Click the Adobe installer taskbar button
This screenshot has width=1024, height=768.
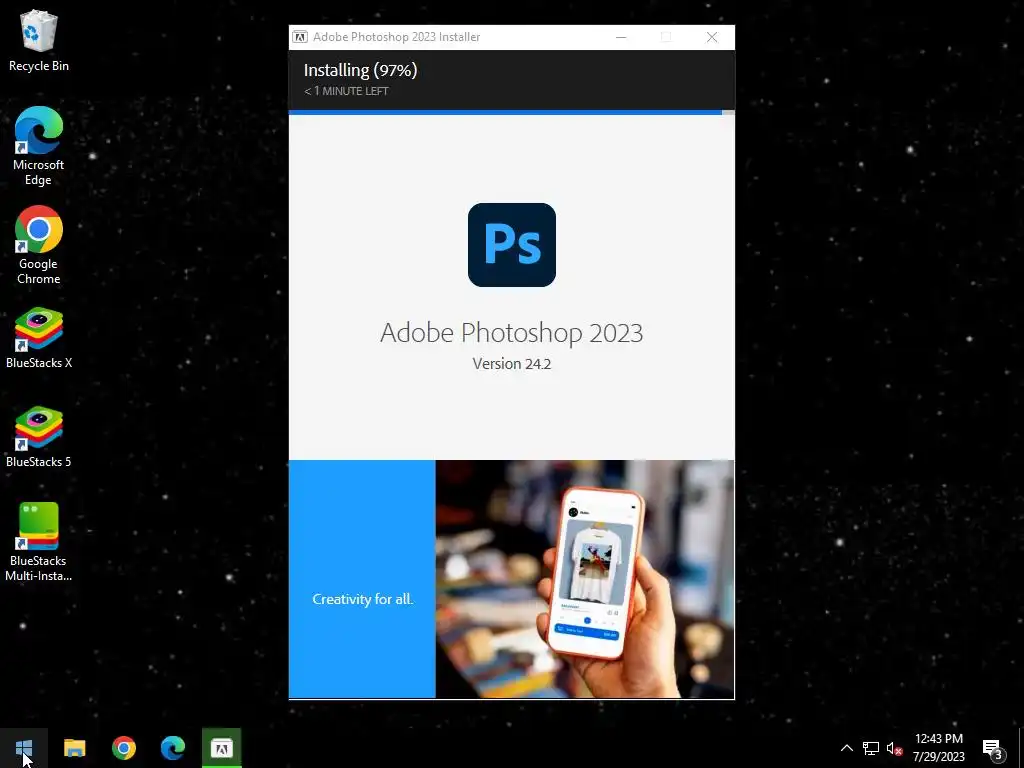221,748
